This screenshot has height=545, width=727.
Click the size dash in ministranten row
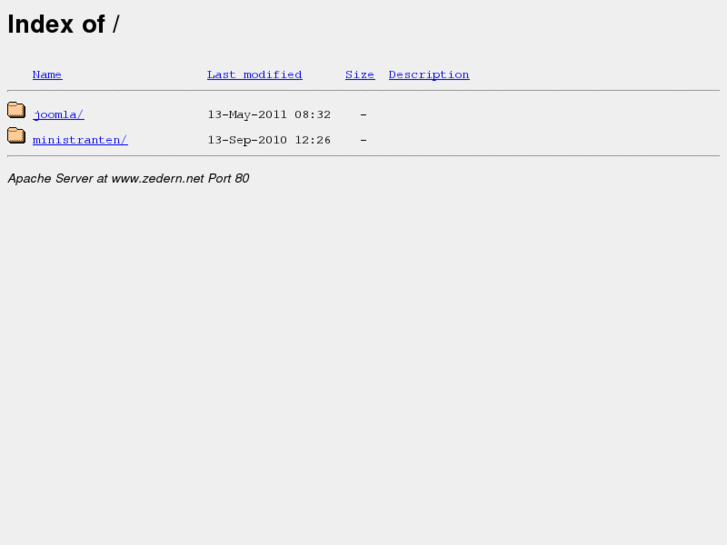[x=364, y=140]
